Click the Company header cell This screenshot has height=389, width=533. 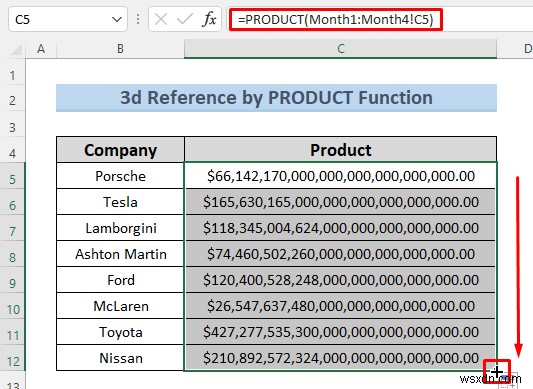120,150
